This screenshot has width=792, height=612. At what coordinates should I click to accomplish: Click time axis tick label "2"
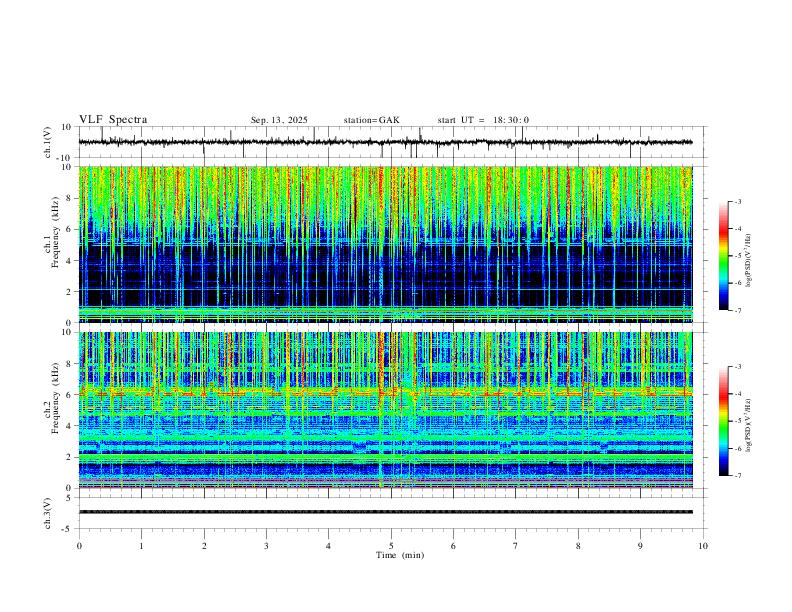pyautogui.click(x=204, y=546)
